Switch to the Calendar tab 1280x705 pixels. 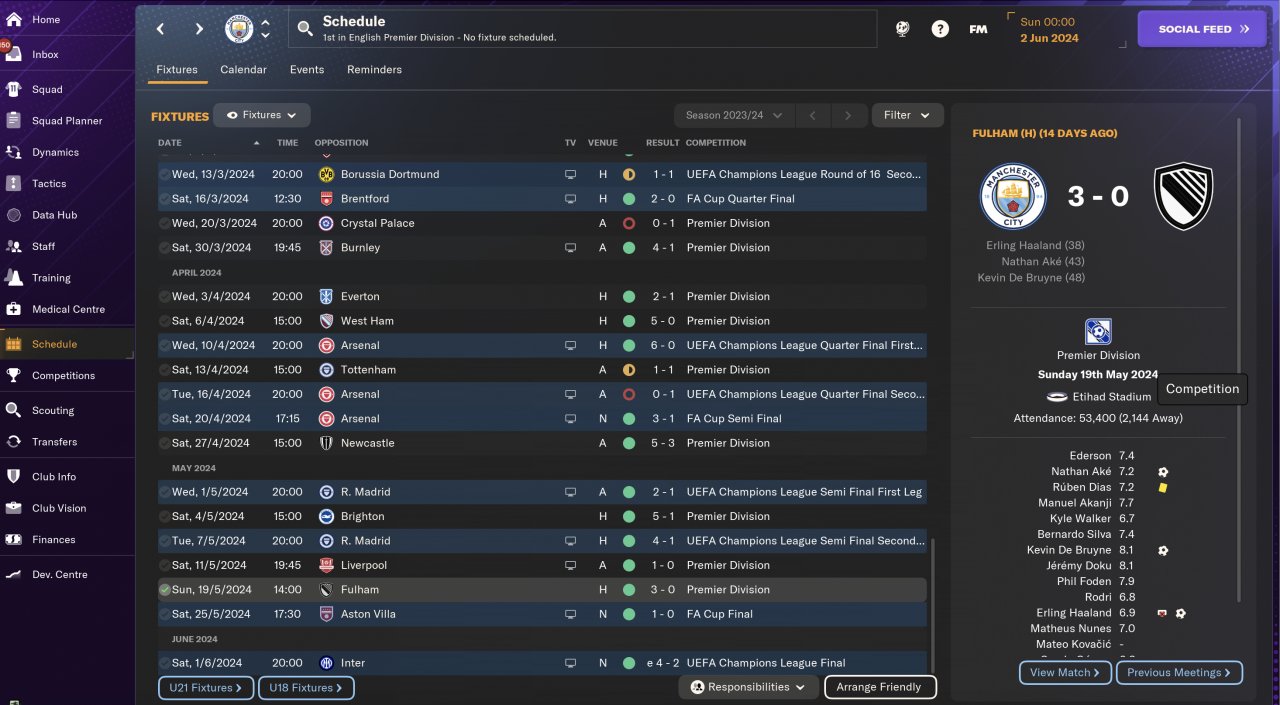click(243, 70)
